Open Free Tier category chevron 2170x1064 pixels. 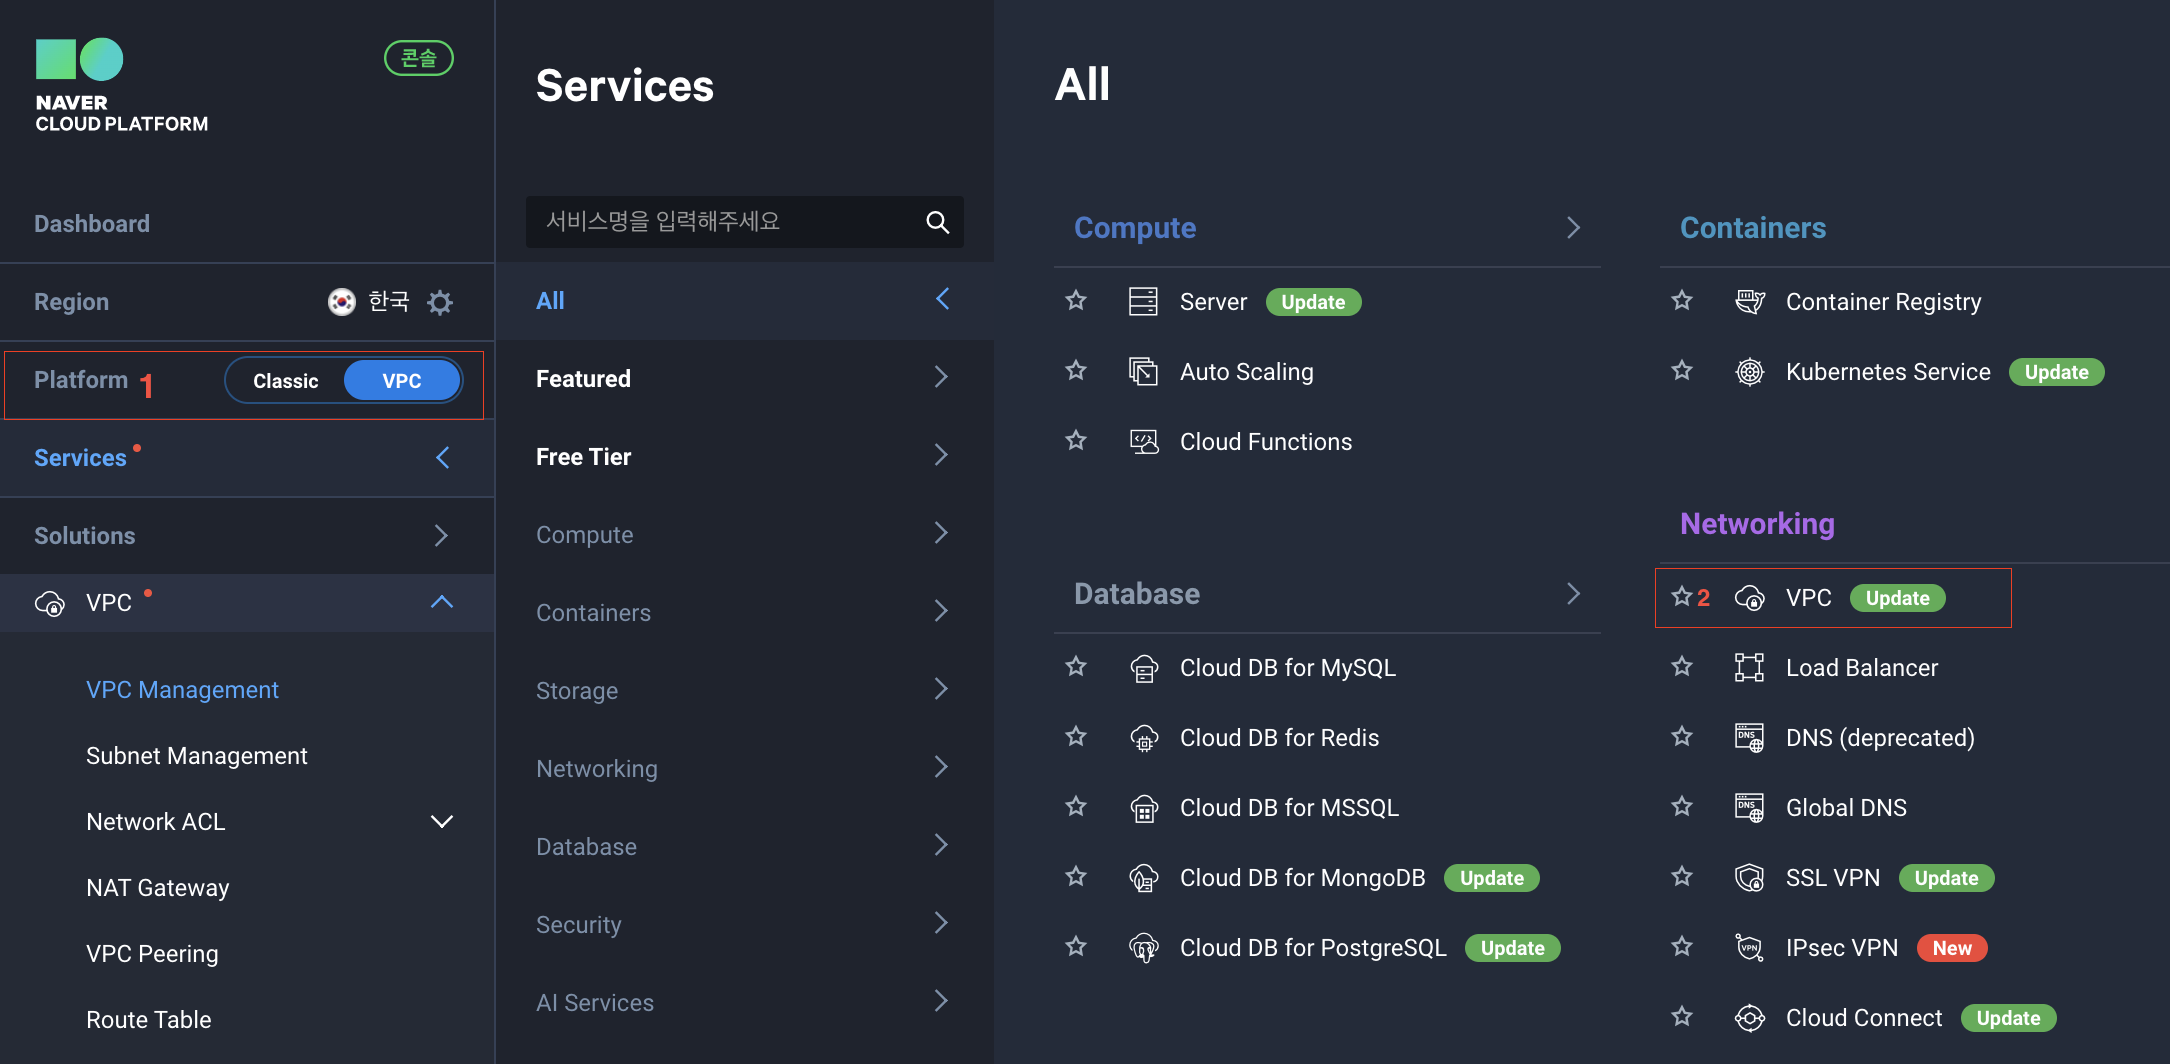click(x=941, y=455)
